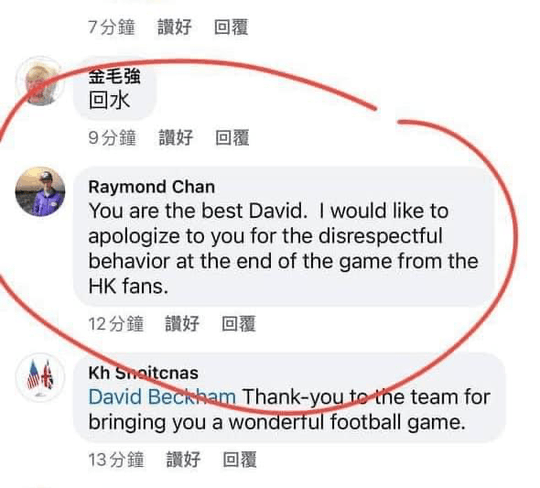540x488 pixels.
Task: Click the 7分鐘 timestamp
Action: 112,27
